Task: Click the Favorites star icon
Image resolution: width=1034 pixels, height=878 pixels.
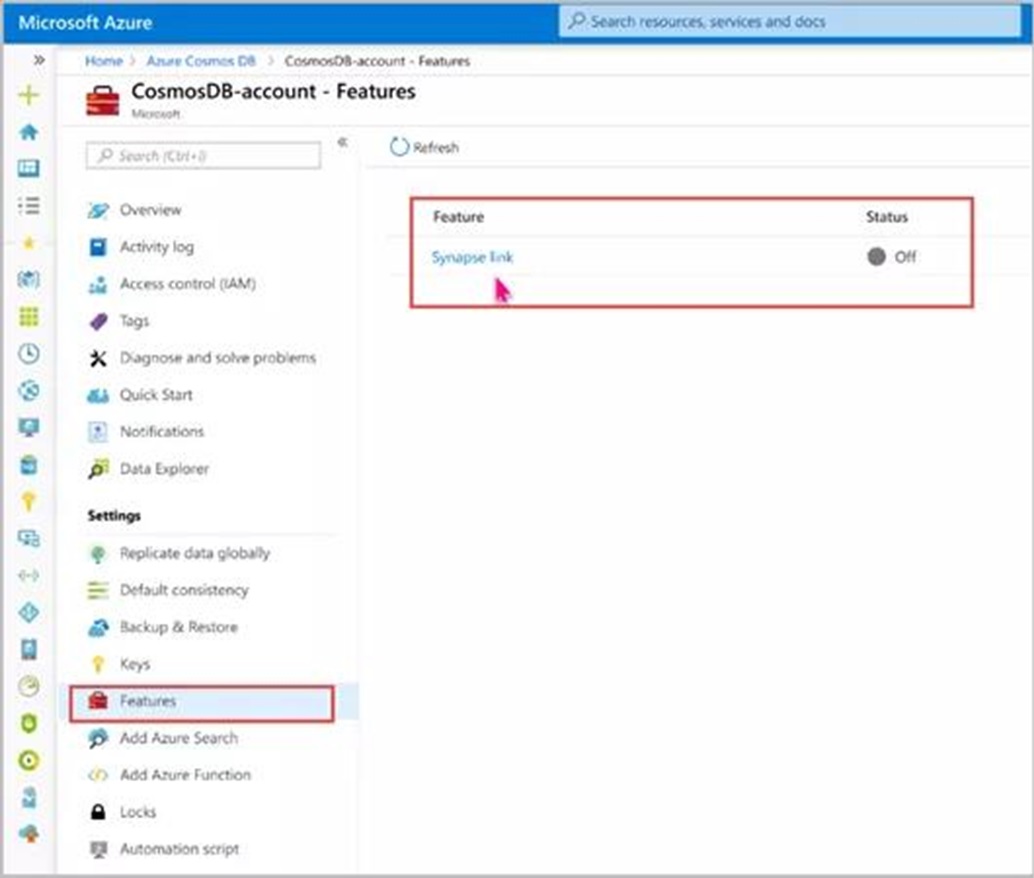Action: (29, 242)
